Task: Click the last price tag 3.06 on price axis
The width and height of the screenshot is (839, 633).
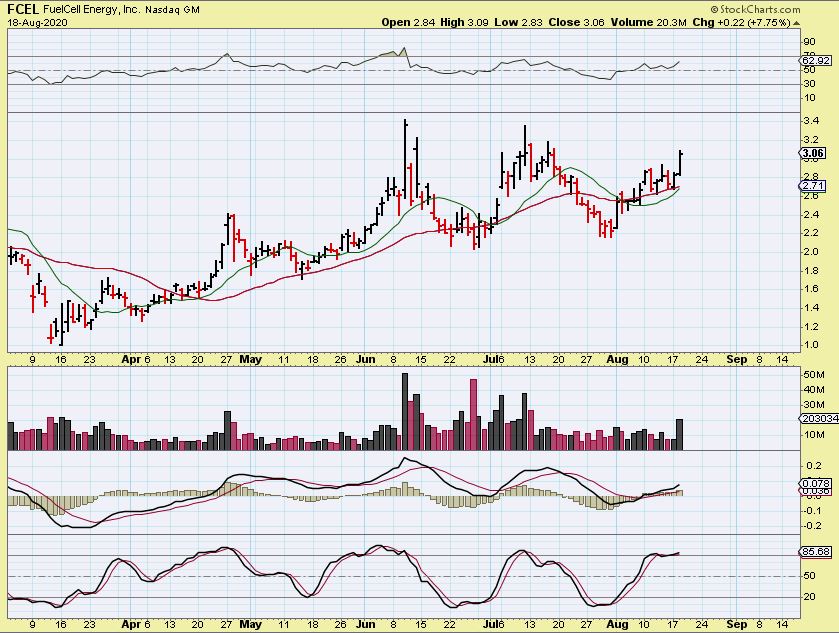Action: 814,153
